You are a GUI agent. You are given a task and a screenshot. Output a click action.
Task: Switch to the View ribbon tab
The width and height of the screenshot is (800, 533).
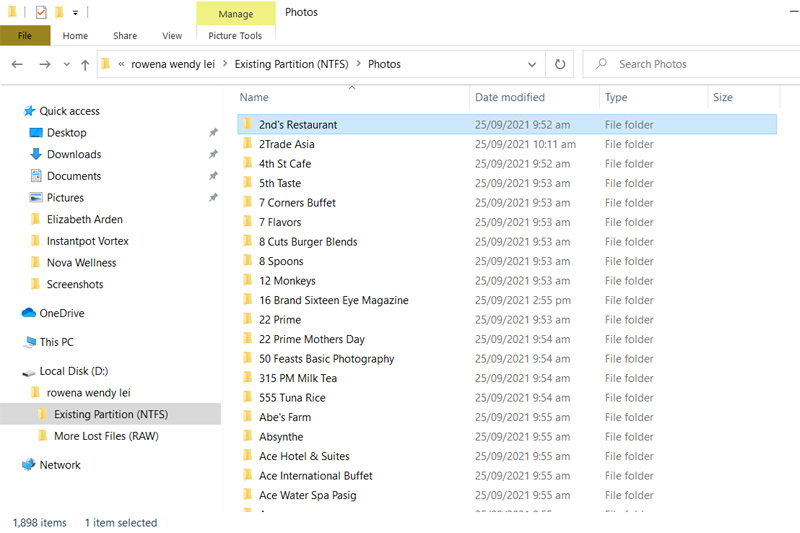(x=172, y=36)
